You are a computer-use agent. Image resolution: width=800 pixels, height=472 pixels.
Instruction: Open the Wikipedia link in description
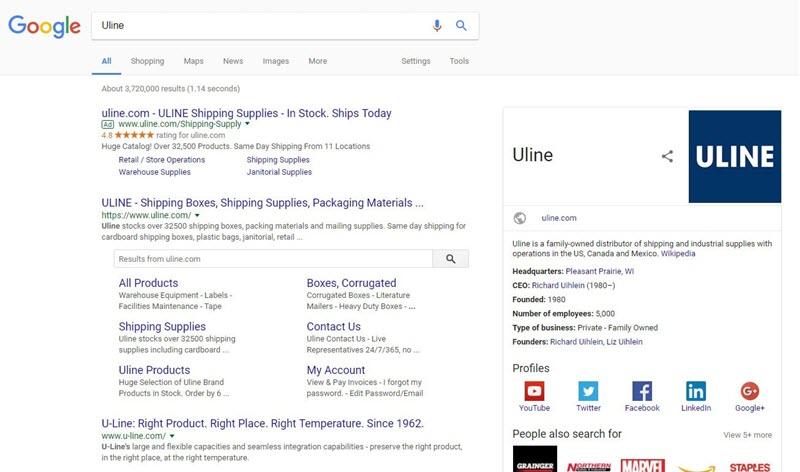(x=678, y=254)
